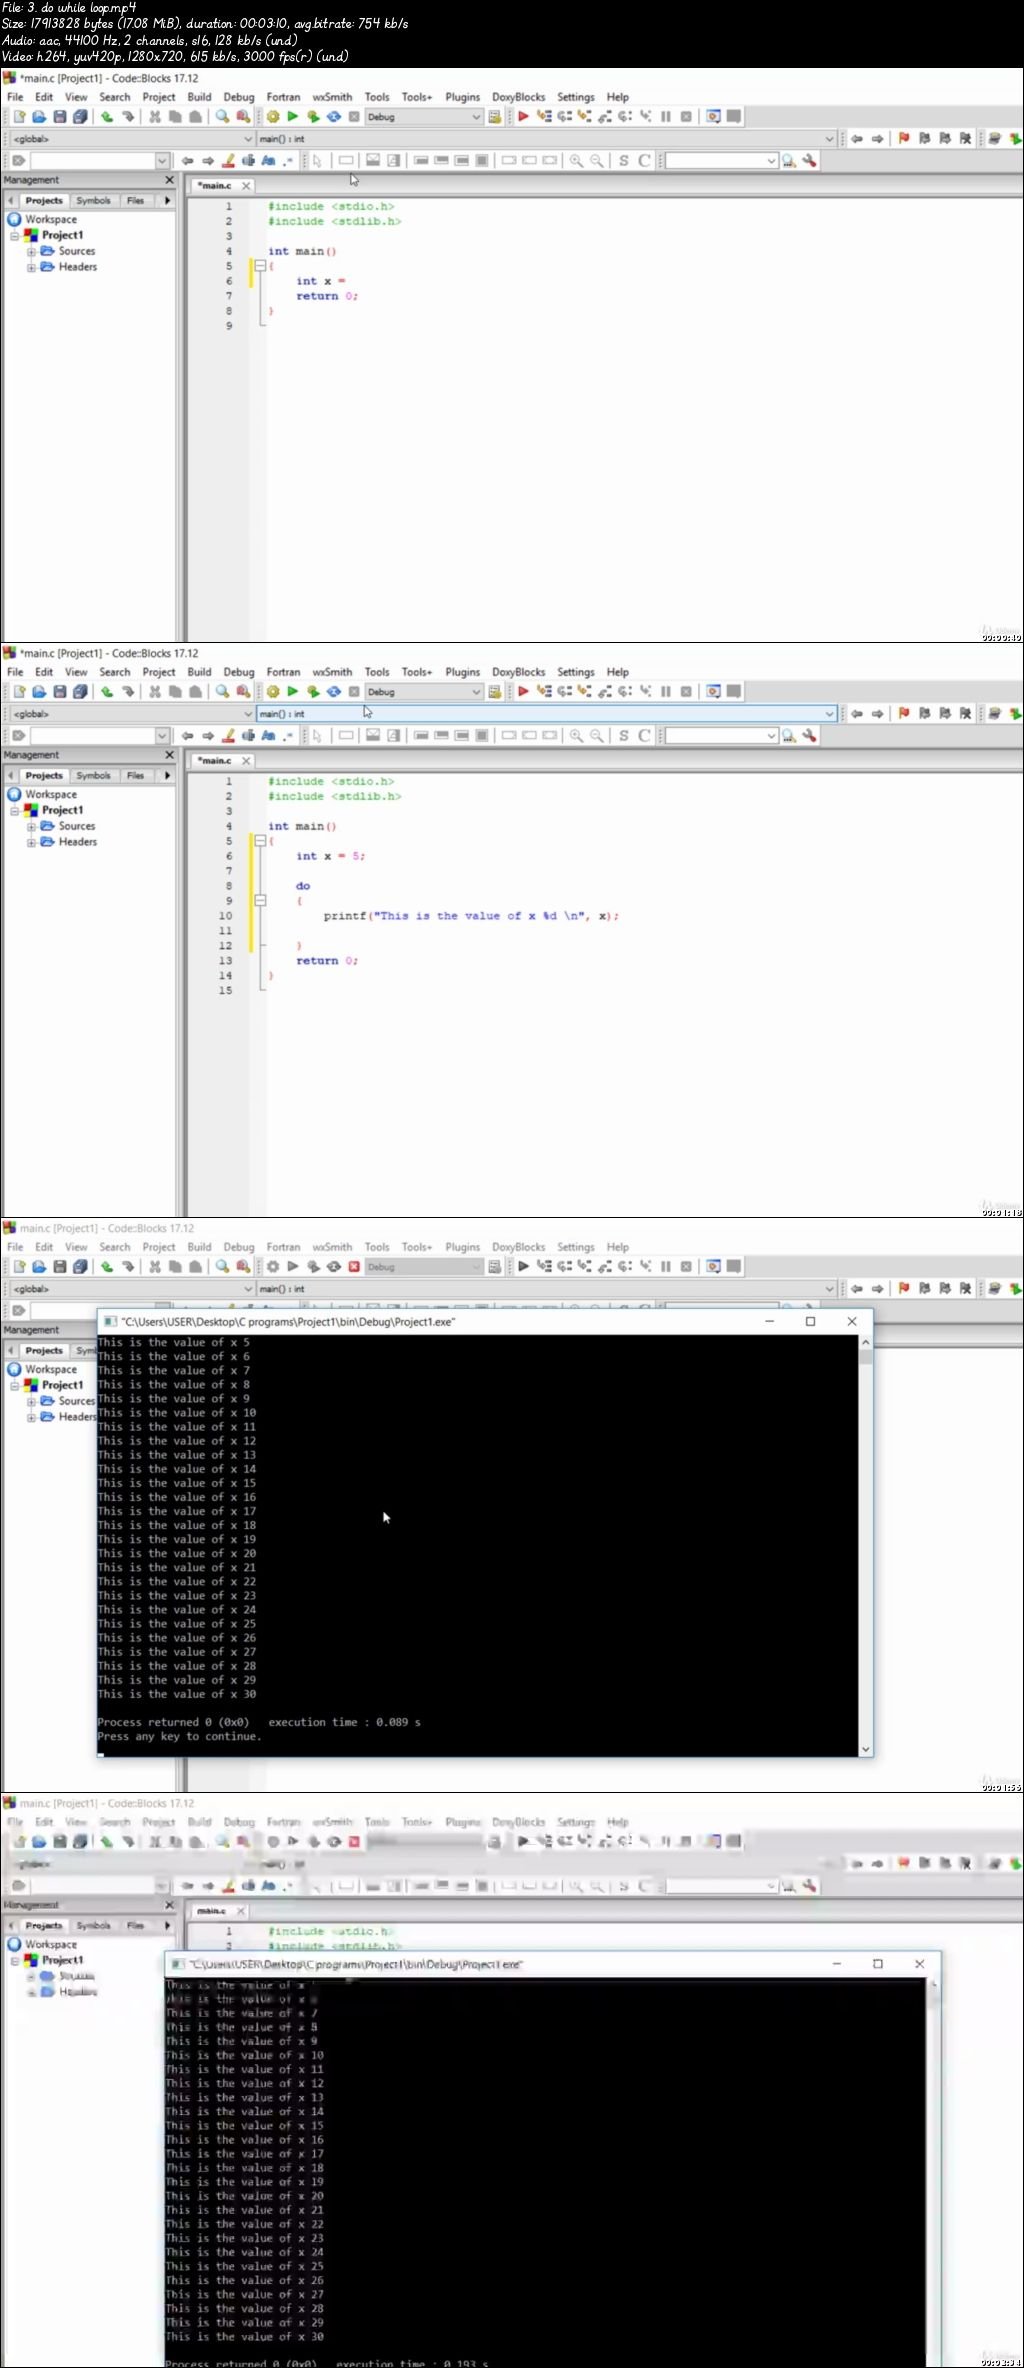
Task: Click the Undo arrow in the first frame
Action: coord(107,117)
